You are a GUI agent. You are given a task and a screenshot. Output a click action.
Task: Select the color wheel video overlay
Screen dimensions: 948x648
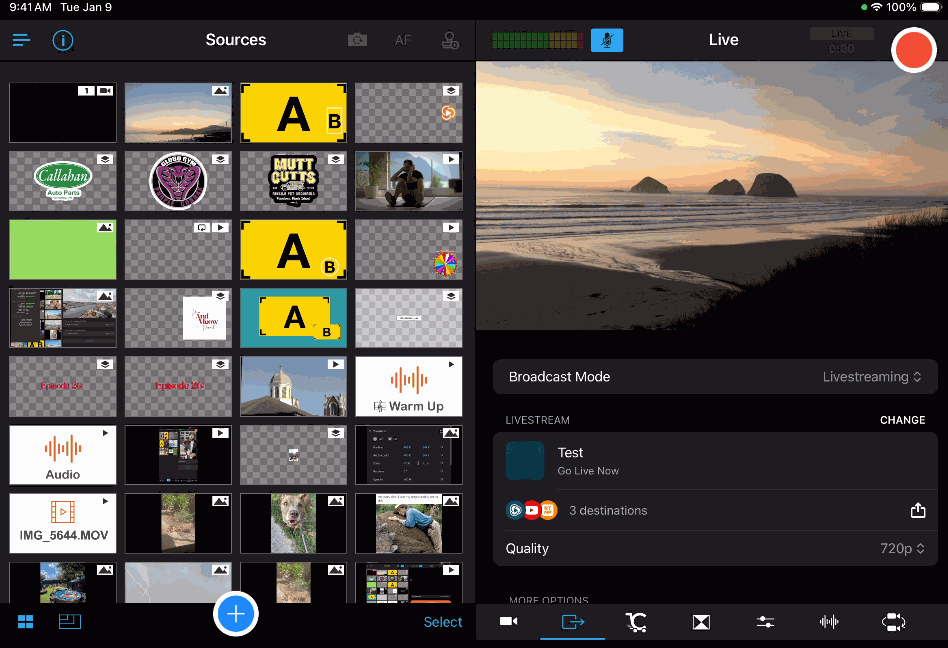click(409, 250)
